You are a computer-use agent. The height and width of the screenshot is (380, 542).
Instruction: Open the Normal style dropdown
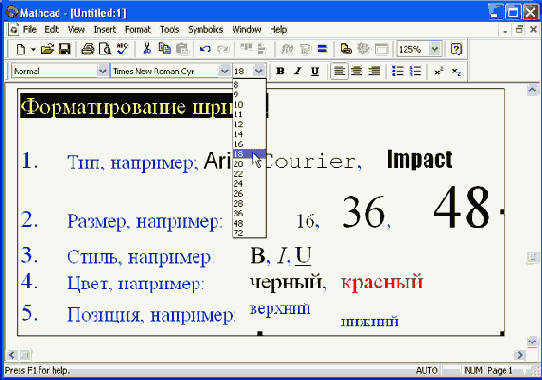pyautogui.click(x=102, y=71)
